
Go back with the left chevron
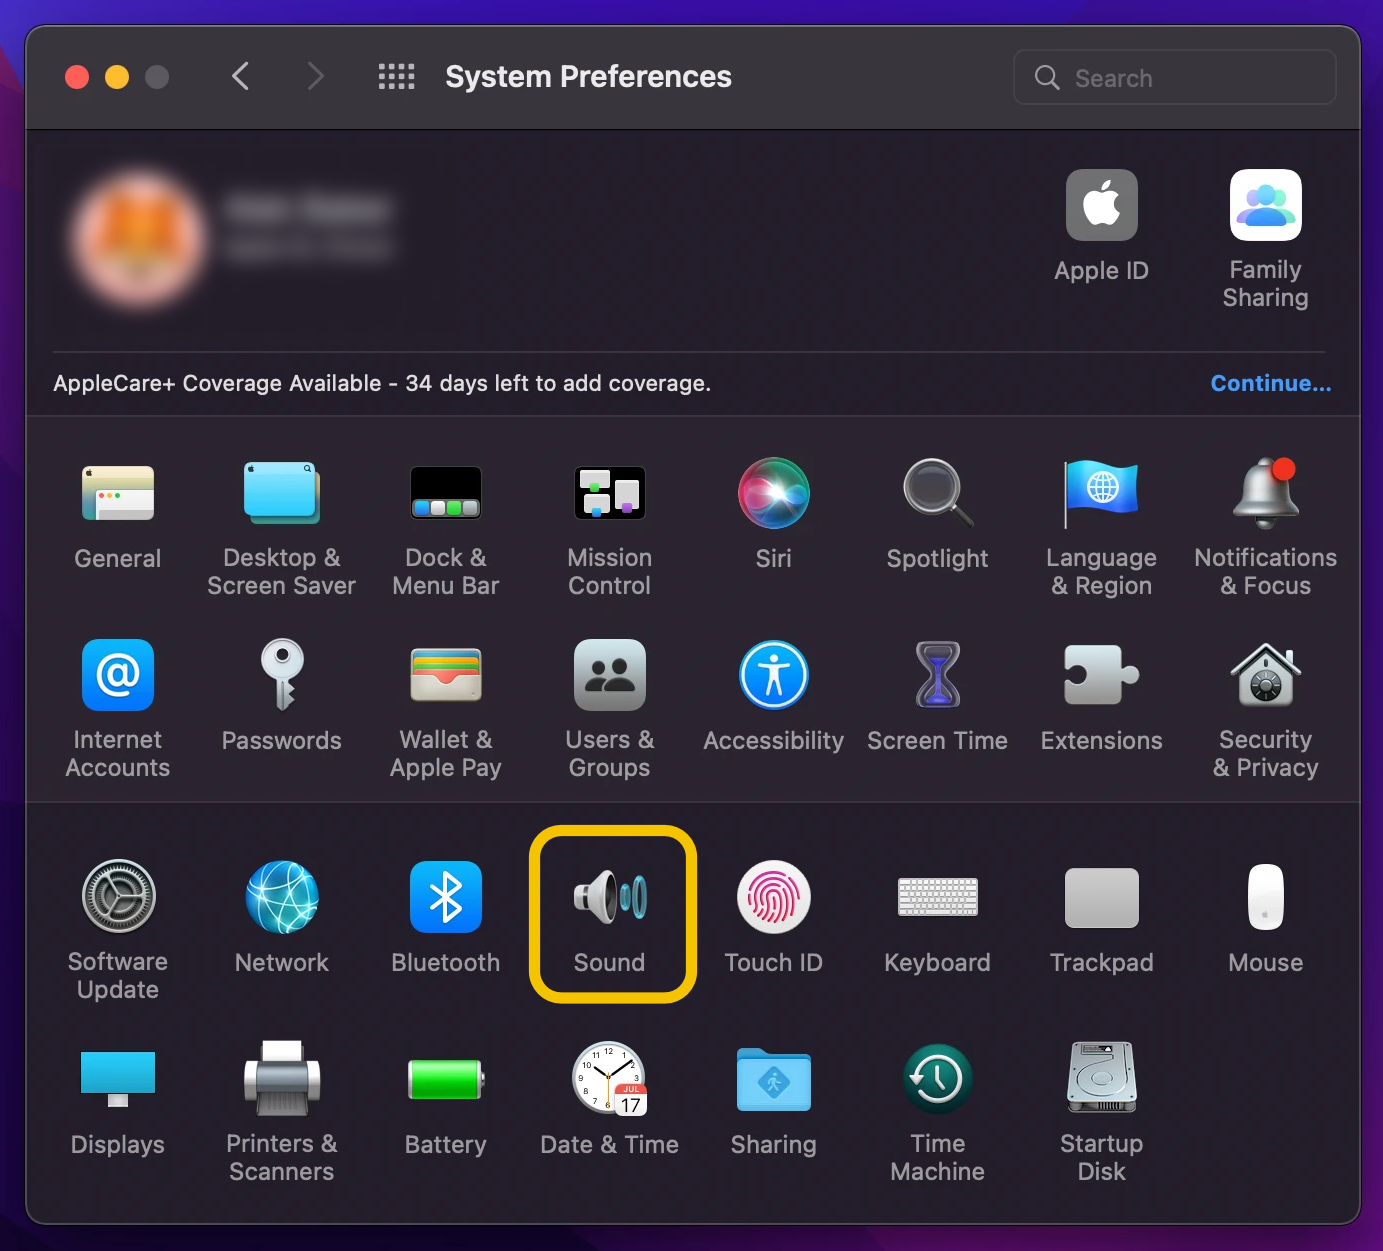[x=240, y=76]
